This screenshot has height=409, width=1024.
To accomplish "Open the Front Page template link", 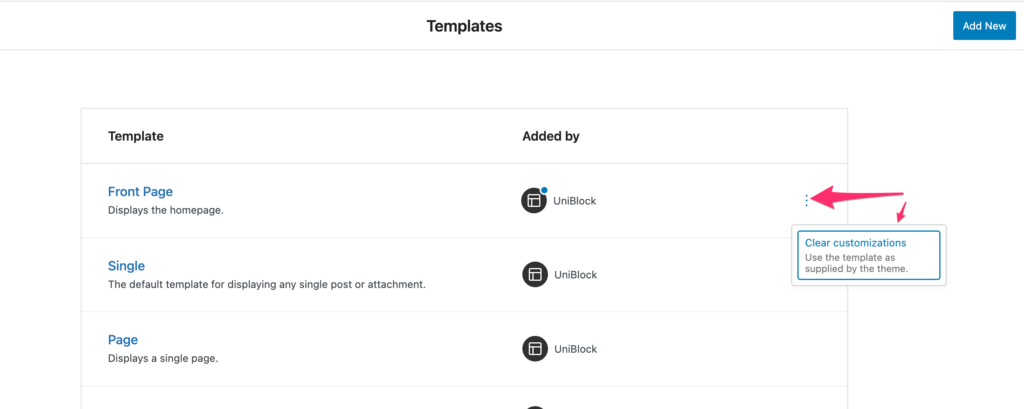I will click(x=140, y=191).
